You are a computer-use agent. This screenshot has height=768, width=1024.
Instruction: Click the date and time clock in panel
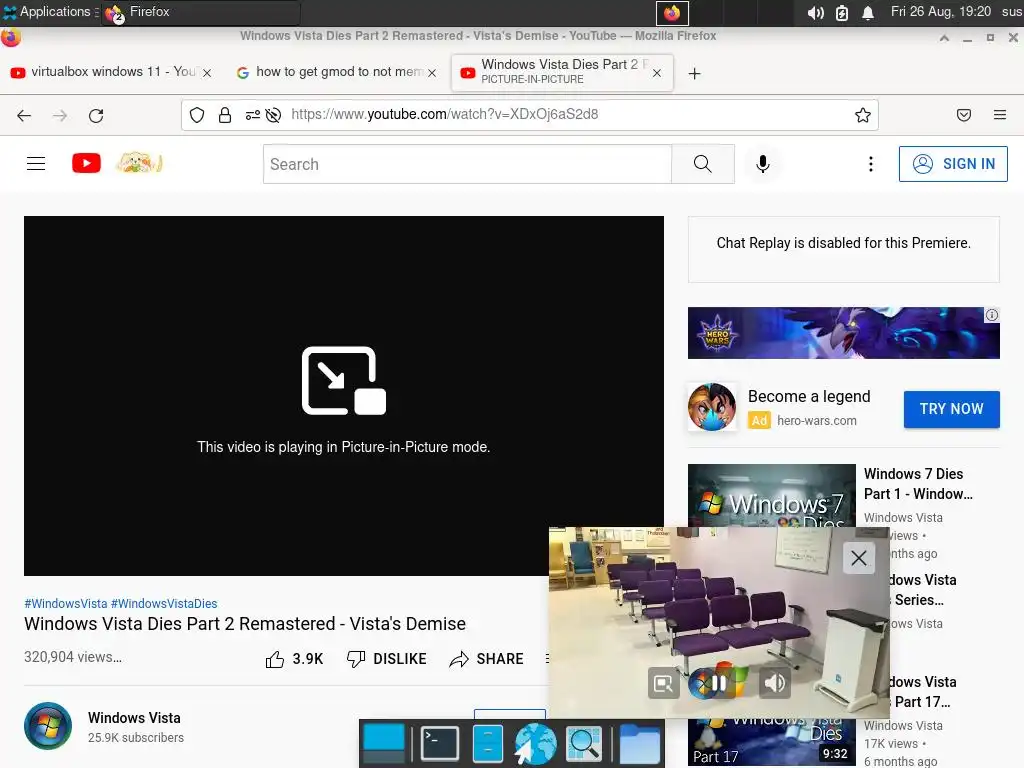point(940,12)
